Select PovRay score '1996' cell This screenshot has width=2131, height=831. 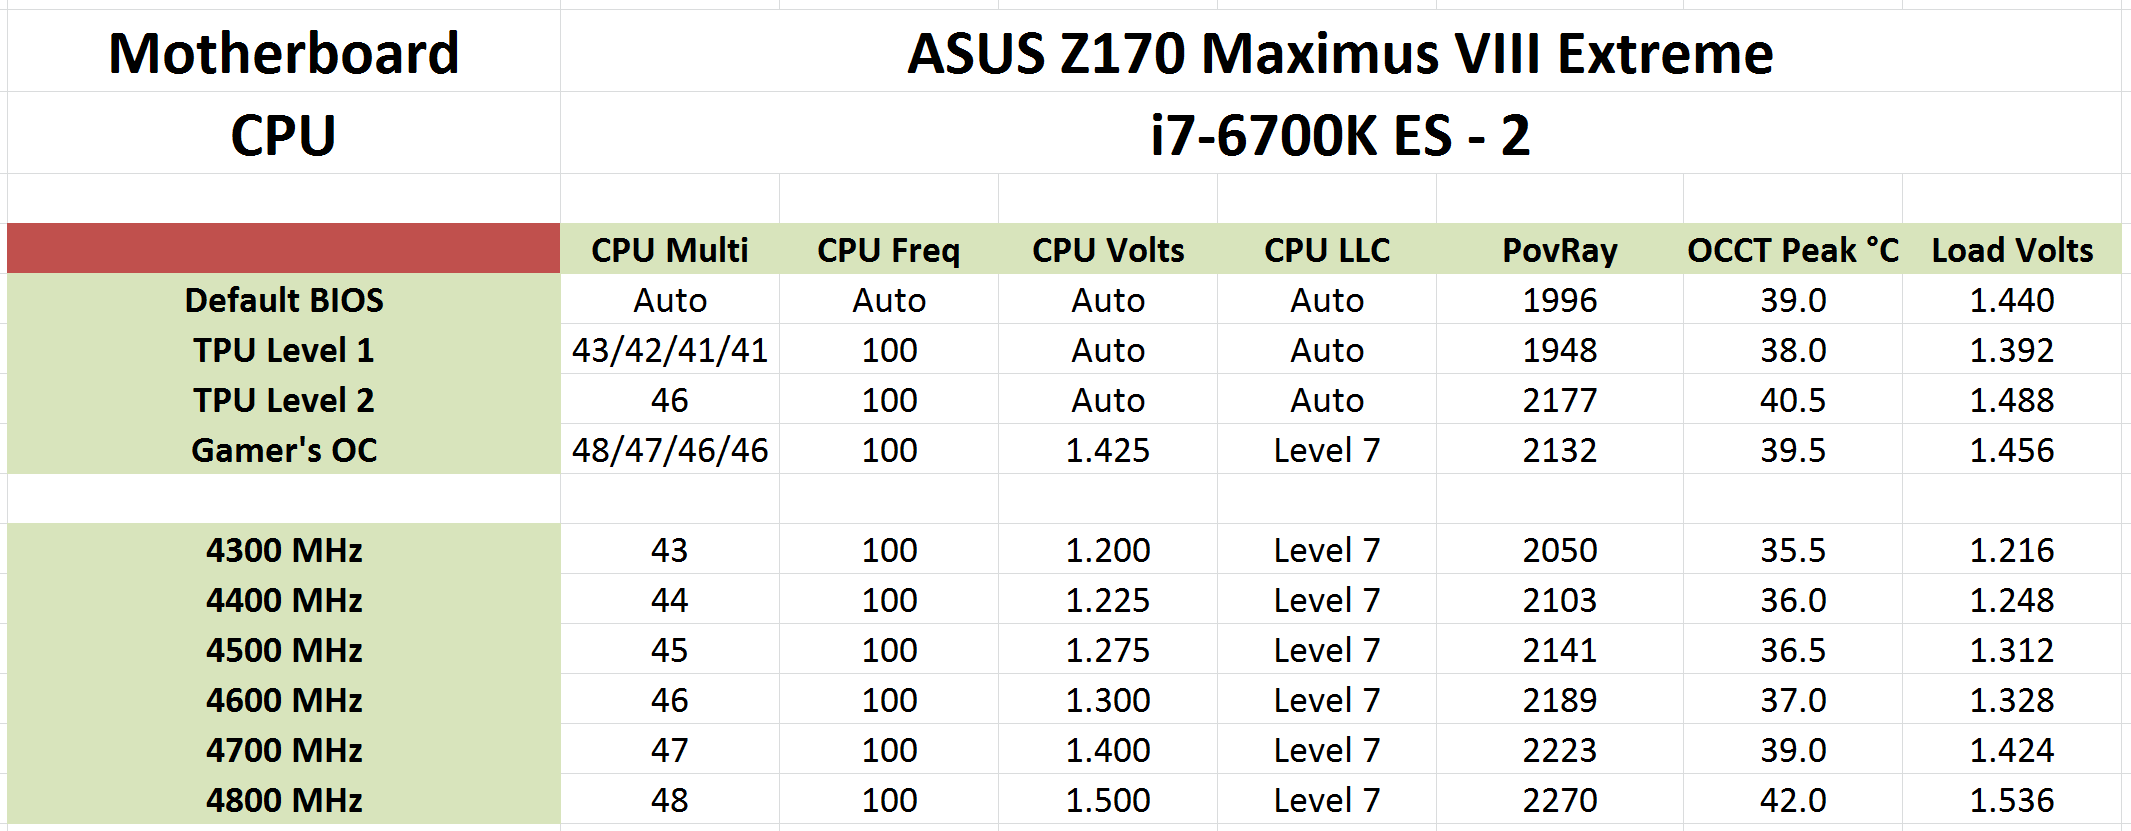tap(1560, 299)
